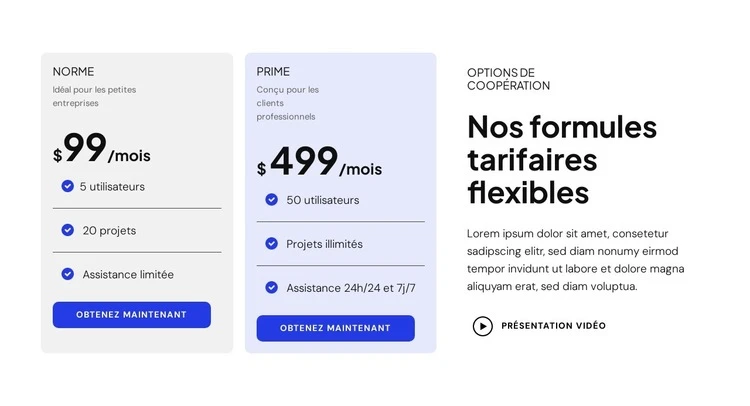Click the text Conçu pour les clients professionnels
Viewport: 750px width, 406px height.
(287, 103)
